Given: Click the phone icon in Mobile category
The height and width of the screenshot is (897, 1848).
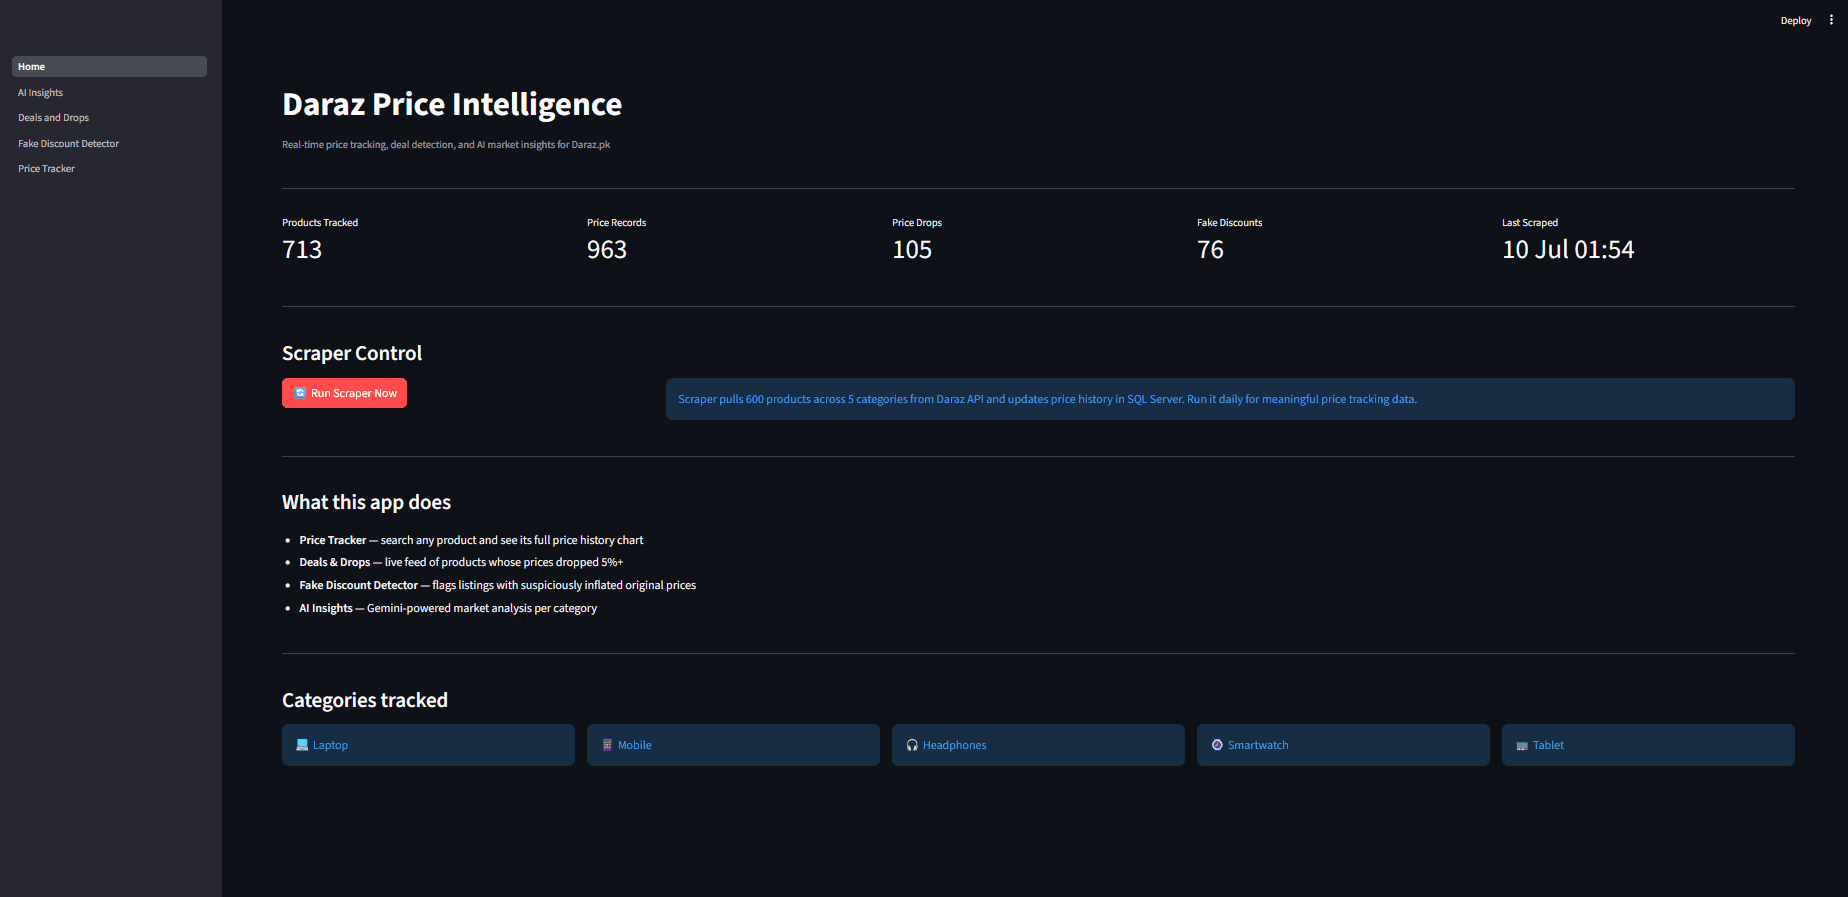Looking at the screenshot, I should pyautogui.click(x=607, y=745).
